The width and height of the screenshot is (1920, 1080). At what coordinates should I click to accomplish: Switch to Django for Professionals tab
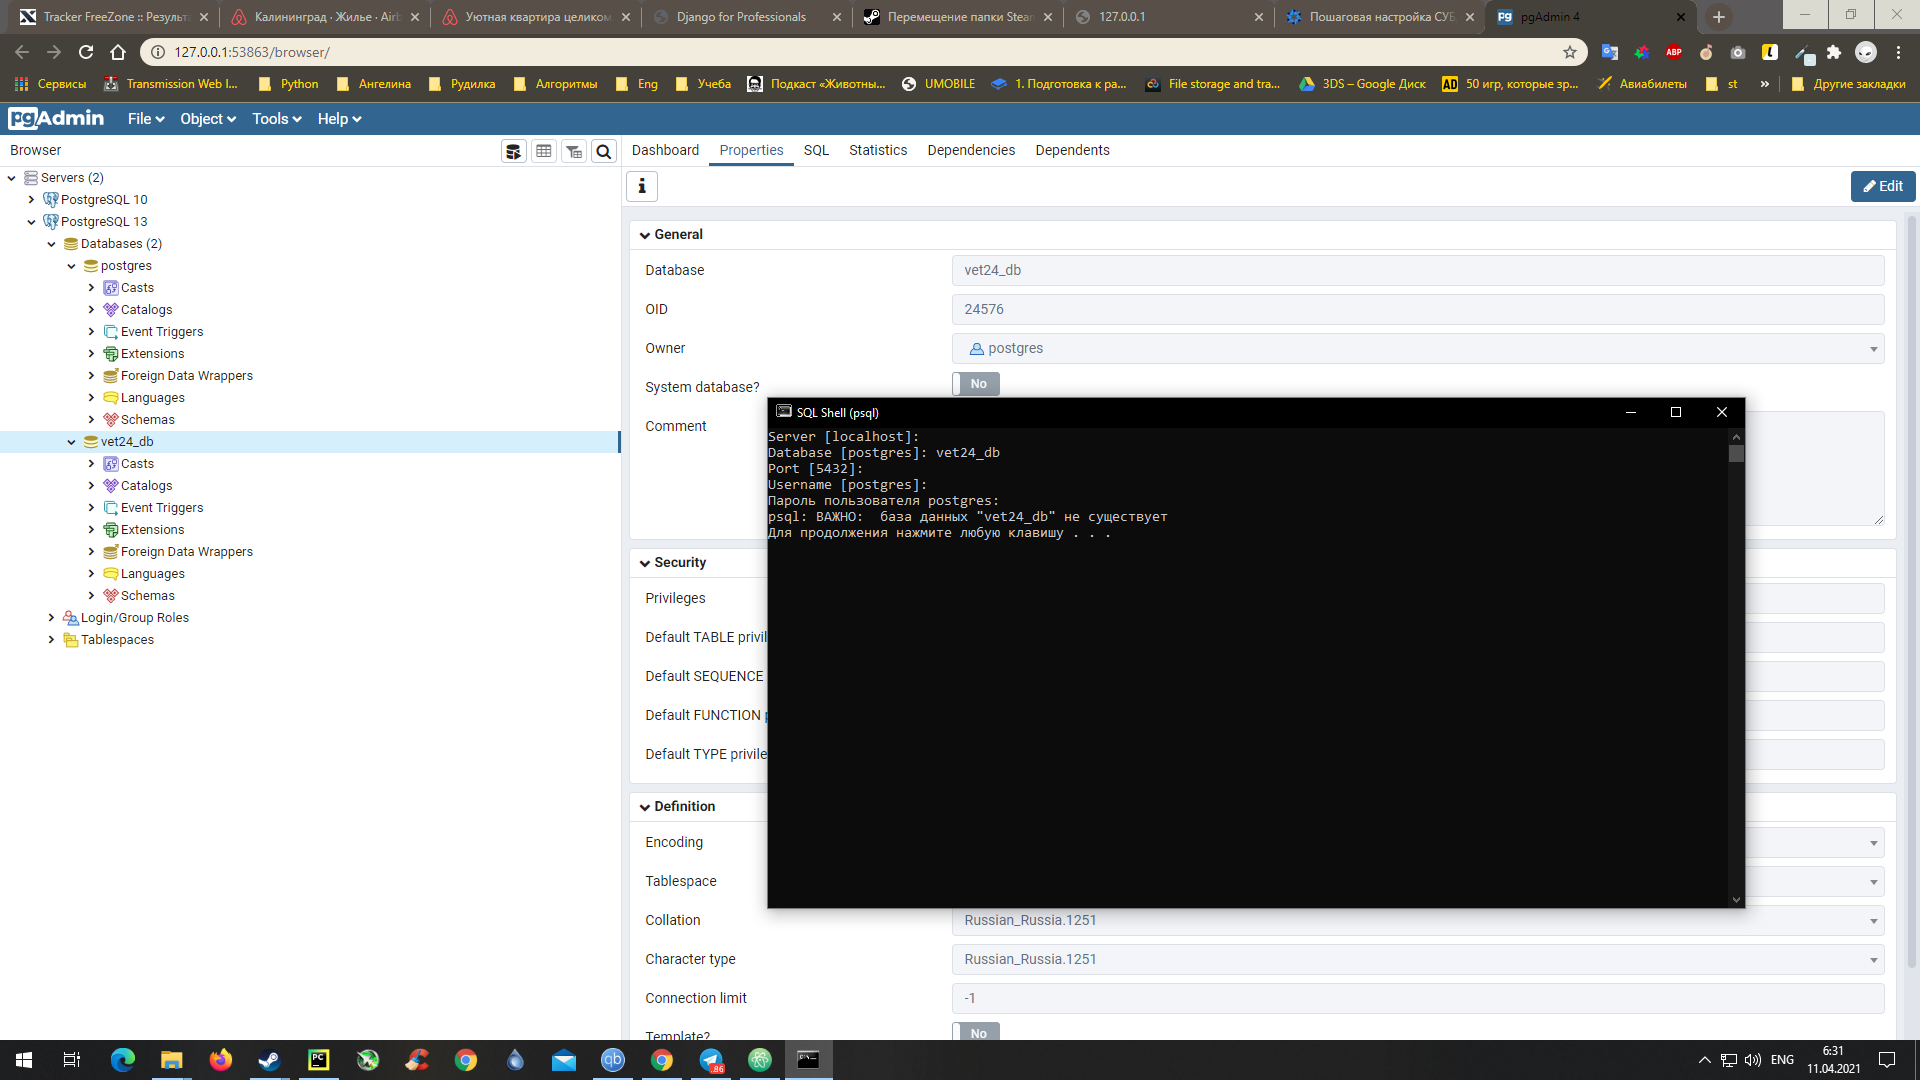(745, 17)
